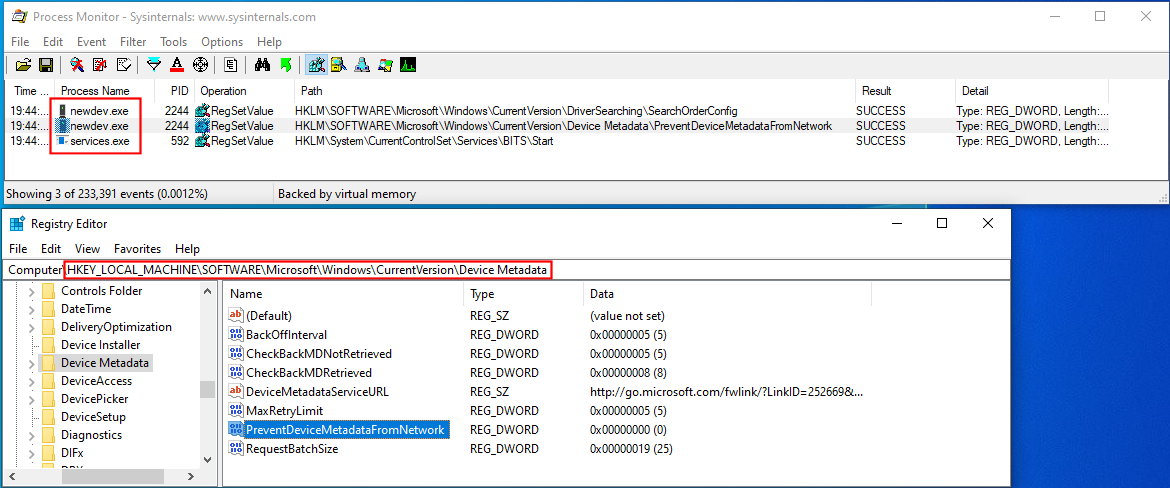1170x488 pixels.
Task: Click the Open file icon in Process Monitor toolbar
Action: [x=23, y=65]
